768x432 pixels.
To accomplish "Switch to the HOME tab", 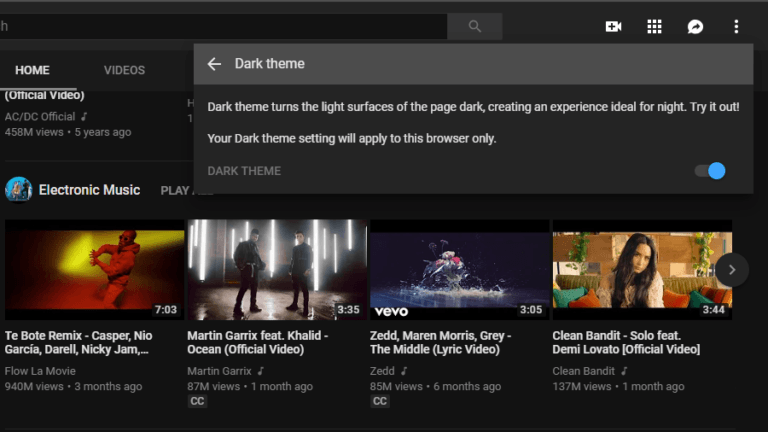I will pos(32,70).
